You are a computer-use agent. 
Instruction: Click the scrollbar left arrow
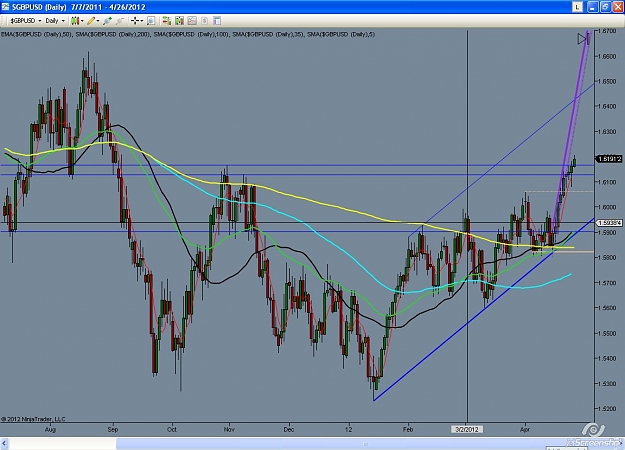tap(4, 443)
